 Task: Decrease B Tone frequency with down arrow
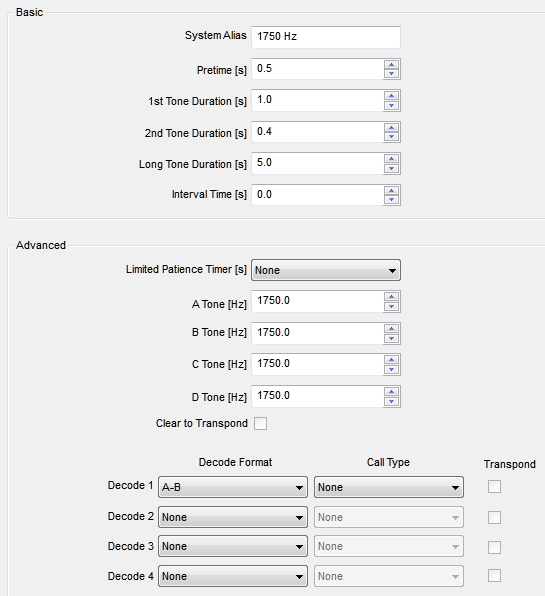[x=391, y=338]
